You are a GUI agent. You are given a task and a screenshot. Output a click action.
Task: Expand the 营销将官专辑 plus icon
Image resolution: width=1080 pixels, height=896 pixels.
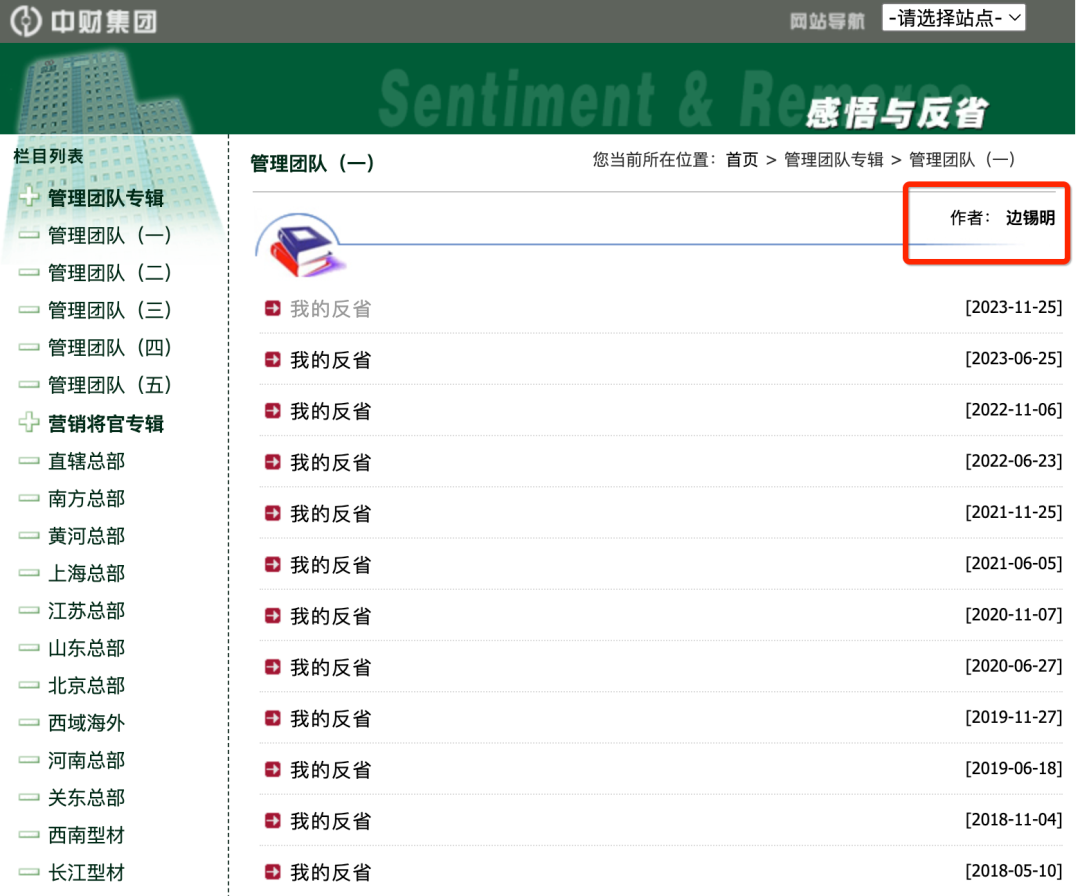click(x=29, y=422)
